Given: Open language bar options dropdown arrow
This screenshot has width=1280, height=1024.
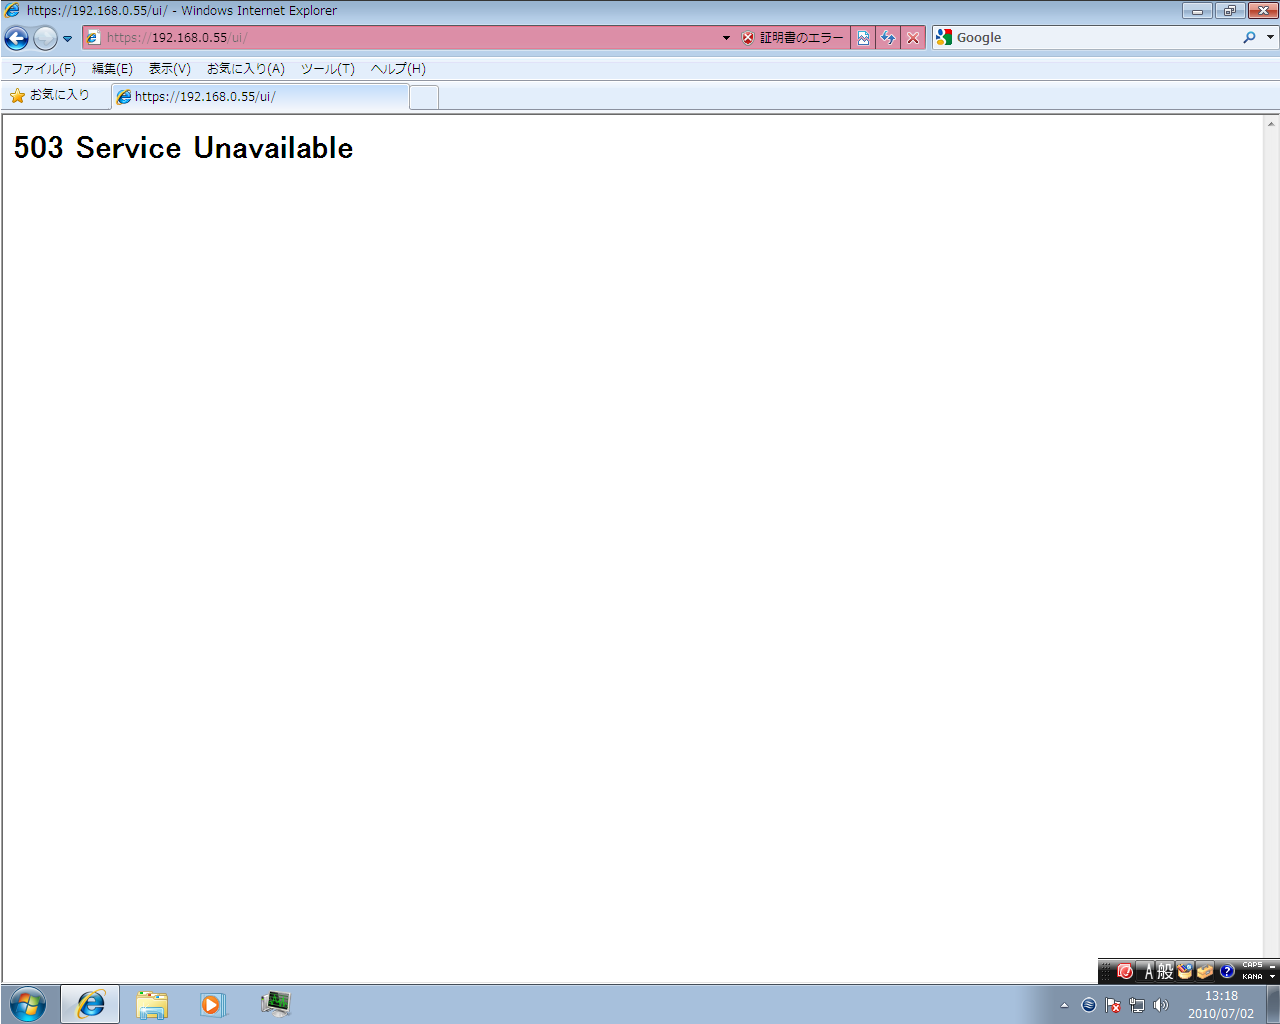Looking at the screenshot, I should [1272, 977].
